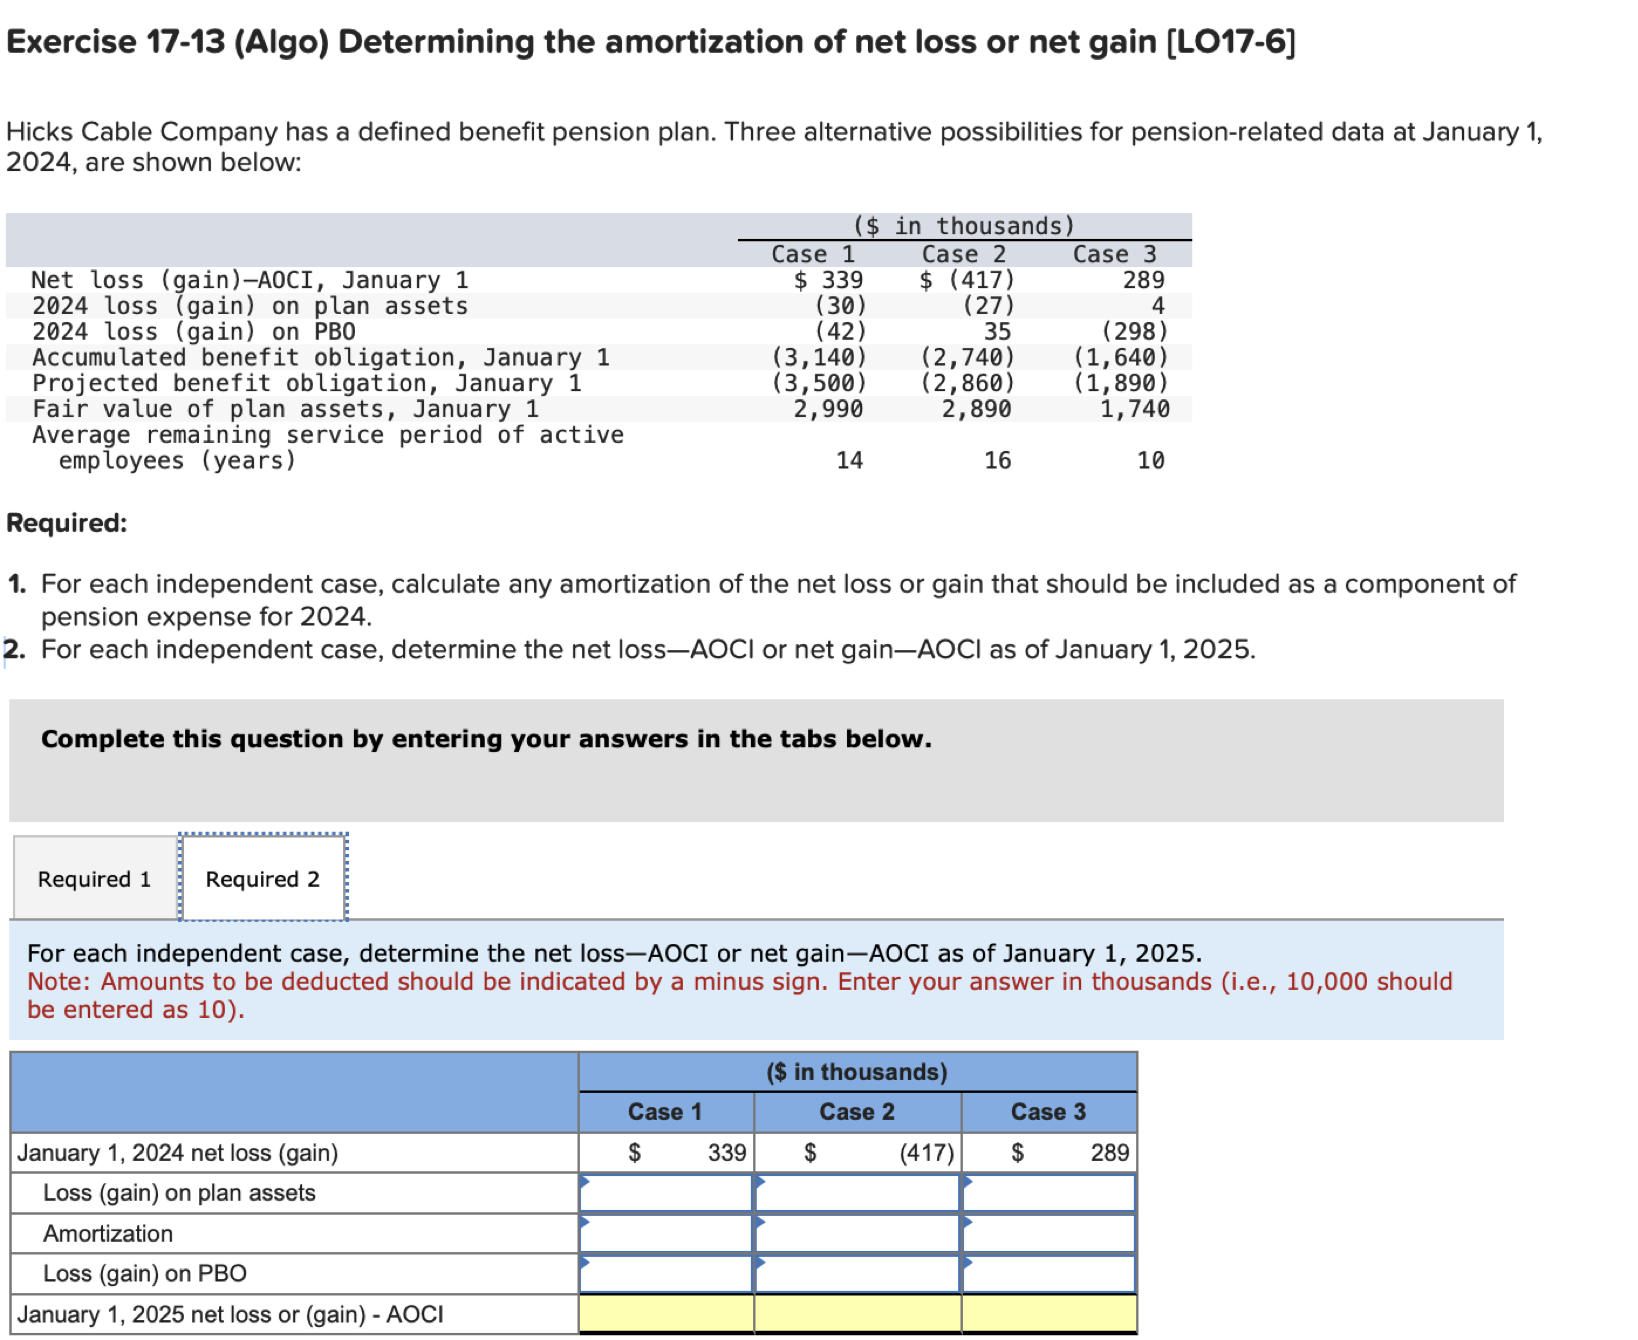Click the Case 1 Amortization input cell
Screen dimensions: 1638x1340
[x=665, y=1233]
